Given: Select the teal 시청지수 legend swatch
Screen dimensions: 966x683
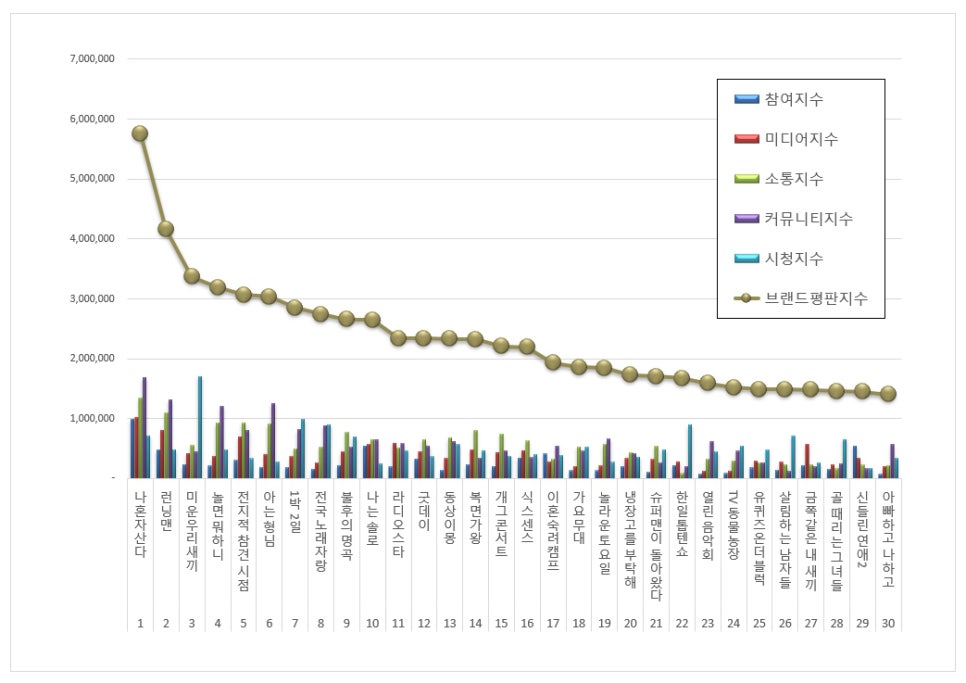Looking at the screenshot, I should 746,259.
